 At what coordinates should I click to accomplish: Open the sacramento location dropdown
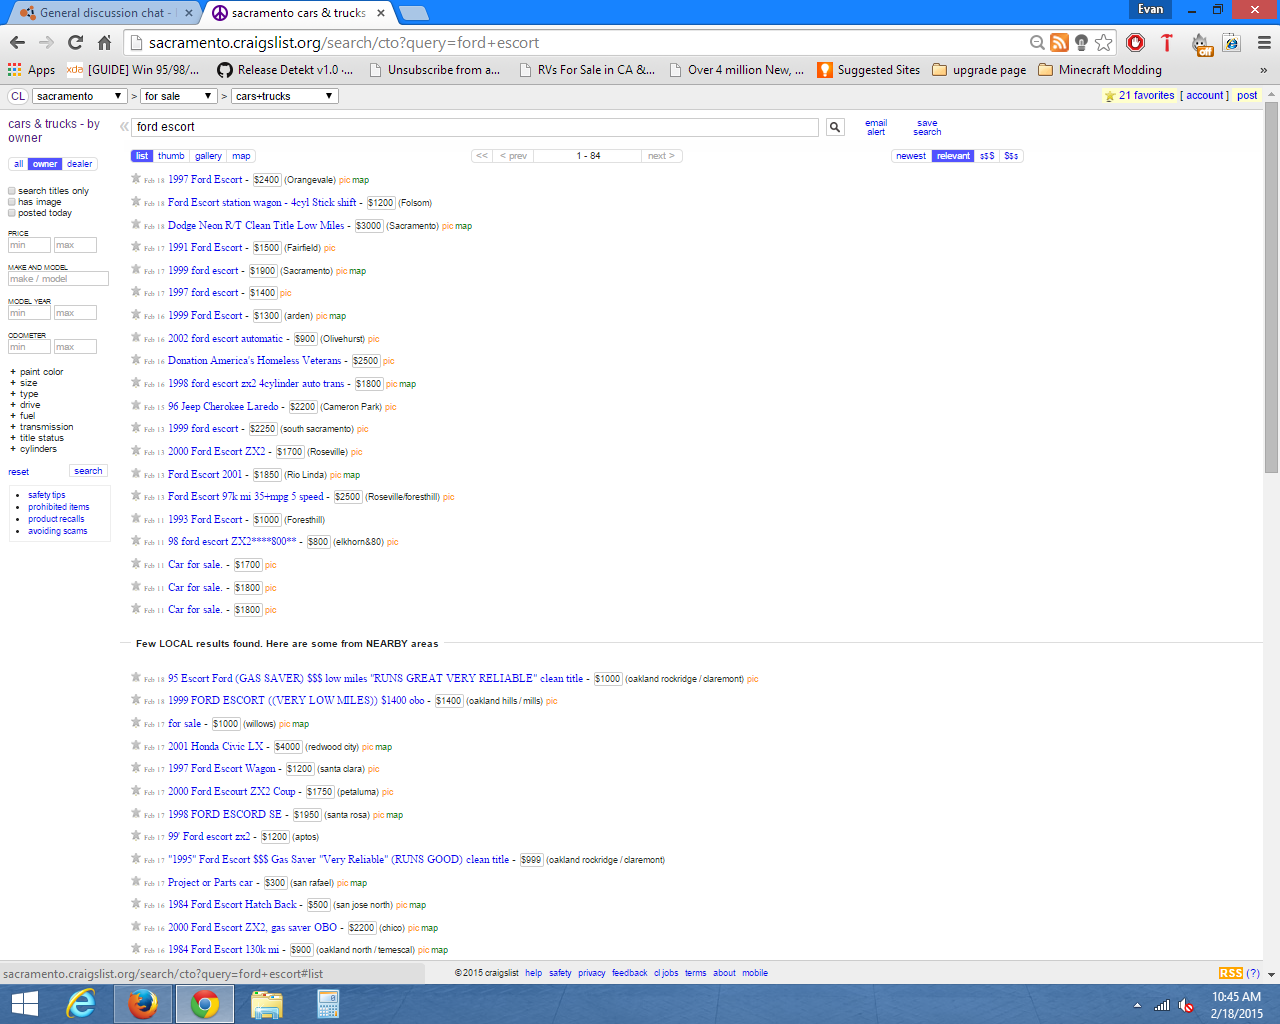click(80, 96)
